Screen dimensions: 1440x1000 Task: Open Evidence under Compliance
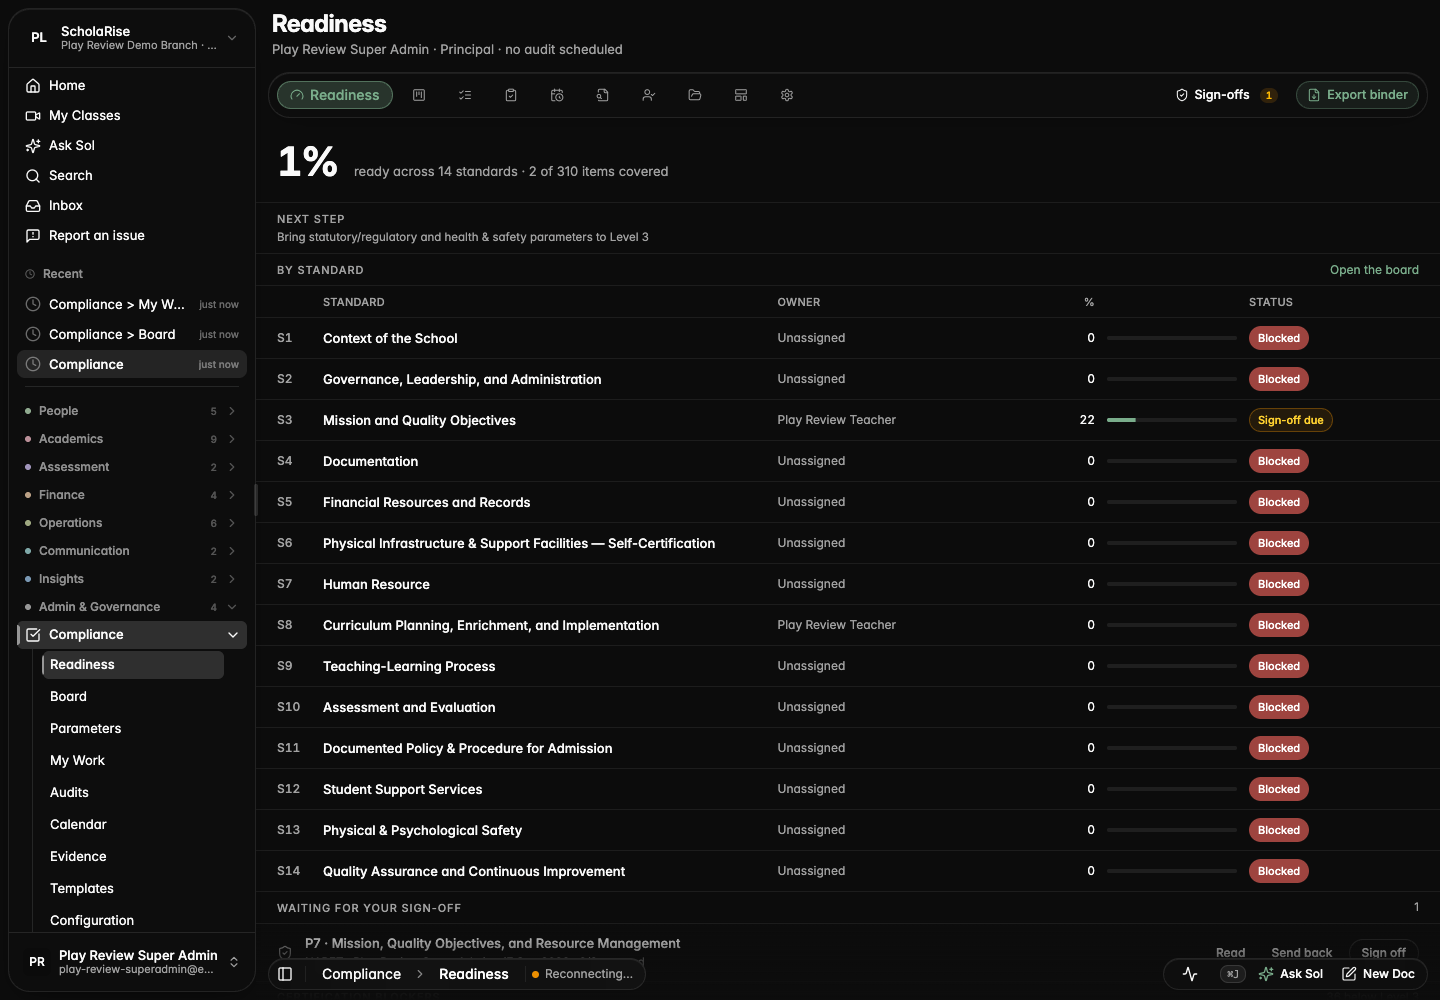click(133, 856)
